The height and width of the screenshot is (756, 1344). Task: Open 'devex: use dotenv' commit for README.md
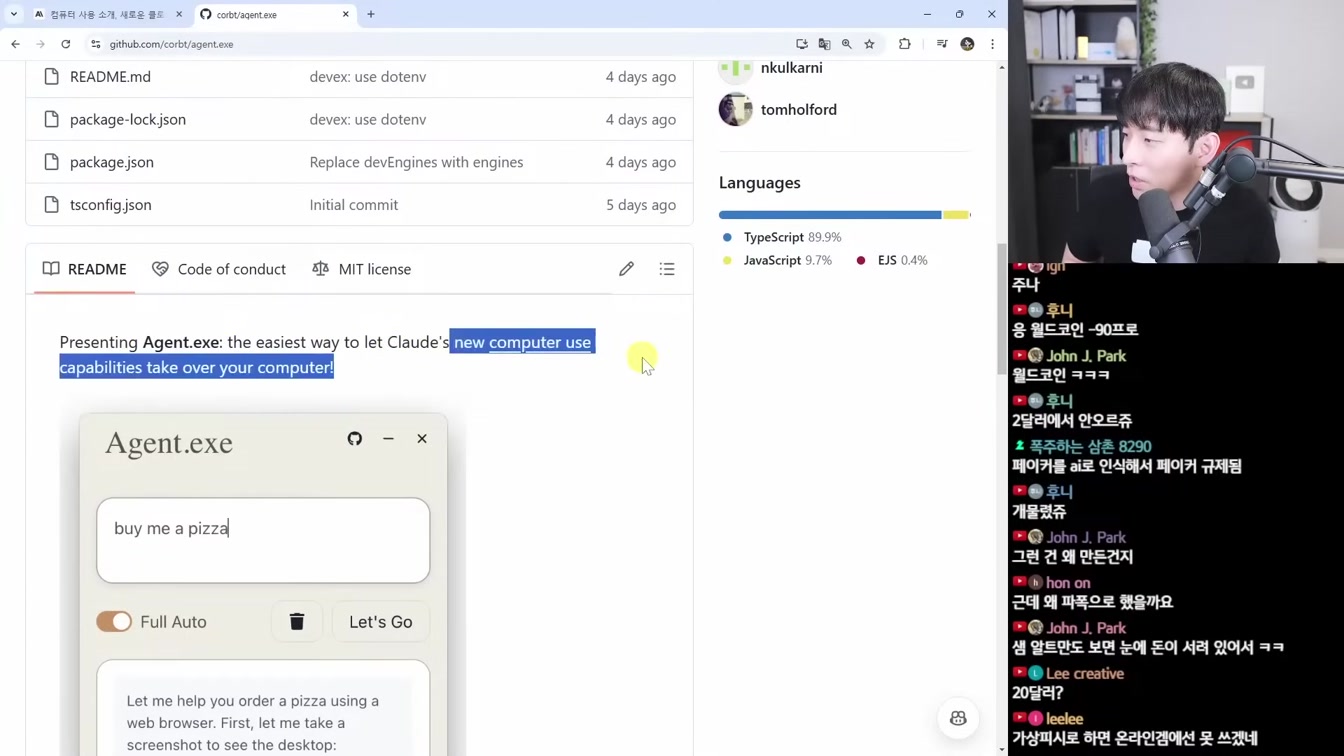tap(368, 76)
